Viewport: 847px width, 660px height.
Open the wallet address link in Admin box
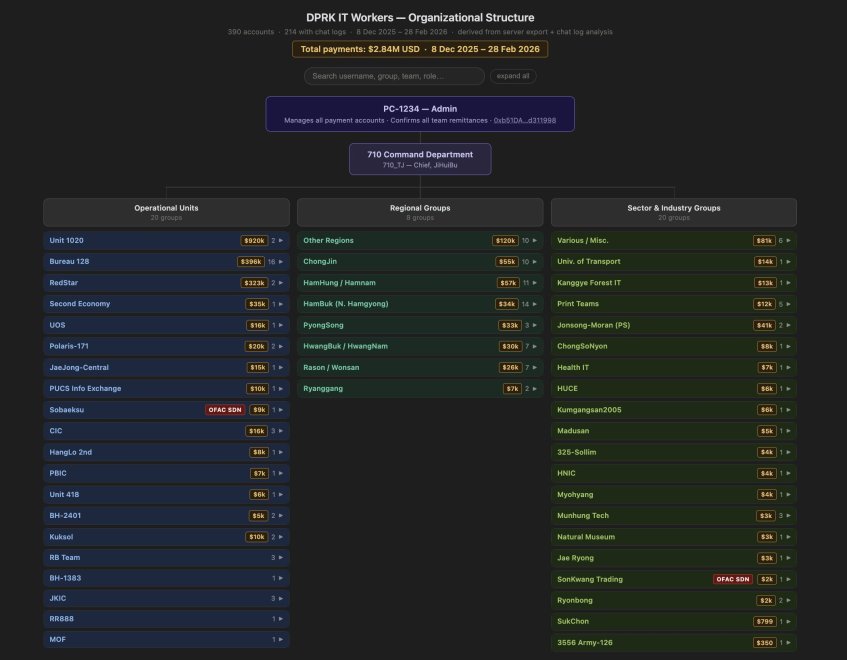coord(525,120)
